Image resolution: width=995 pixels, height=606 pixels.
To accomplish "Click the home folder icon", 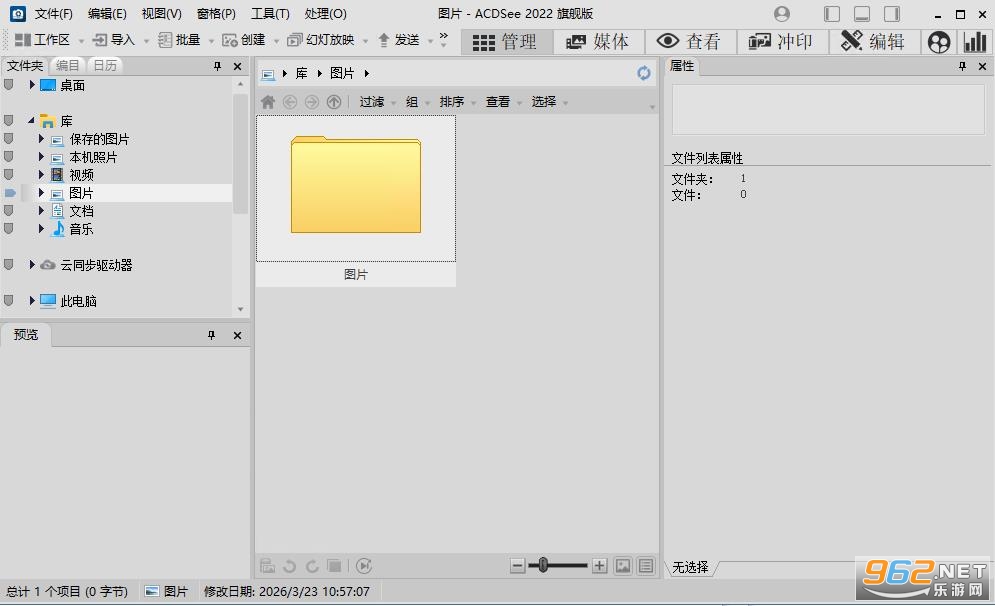I will click(x=268, y=102).
